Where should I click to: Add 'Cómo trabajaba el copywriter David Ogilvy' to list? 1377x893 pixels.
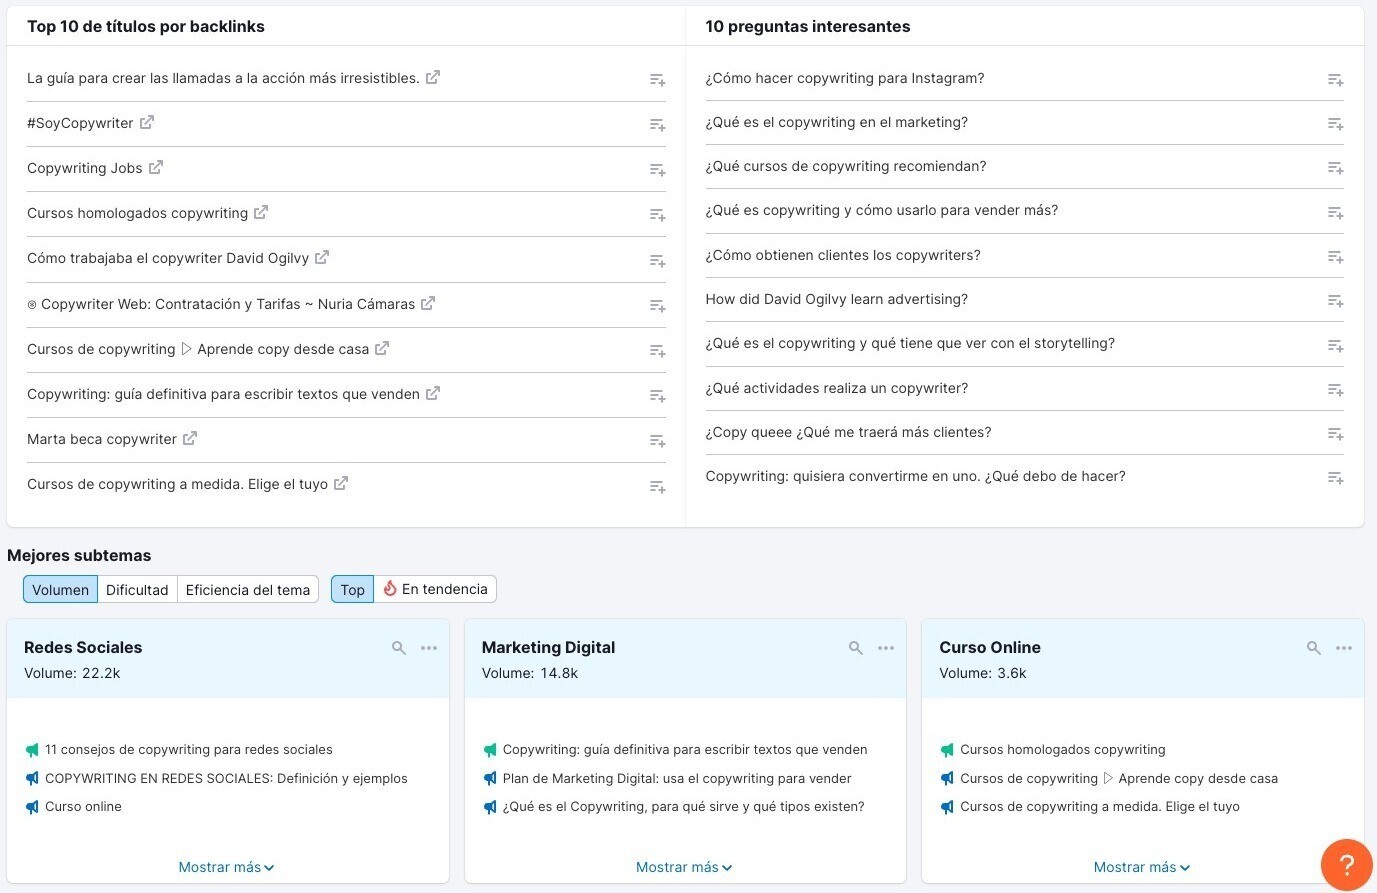657,260
